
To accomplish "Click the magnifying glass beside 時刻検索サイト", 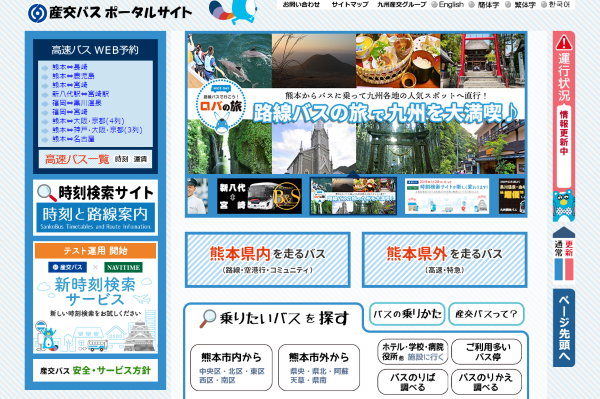I will (47, 192).
